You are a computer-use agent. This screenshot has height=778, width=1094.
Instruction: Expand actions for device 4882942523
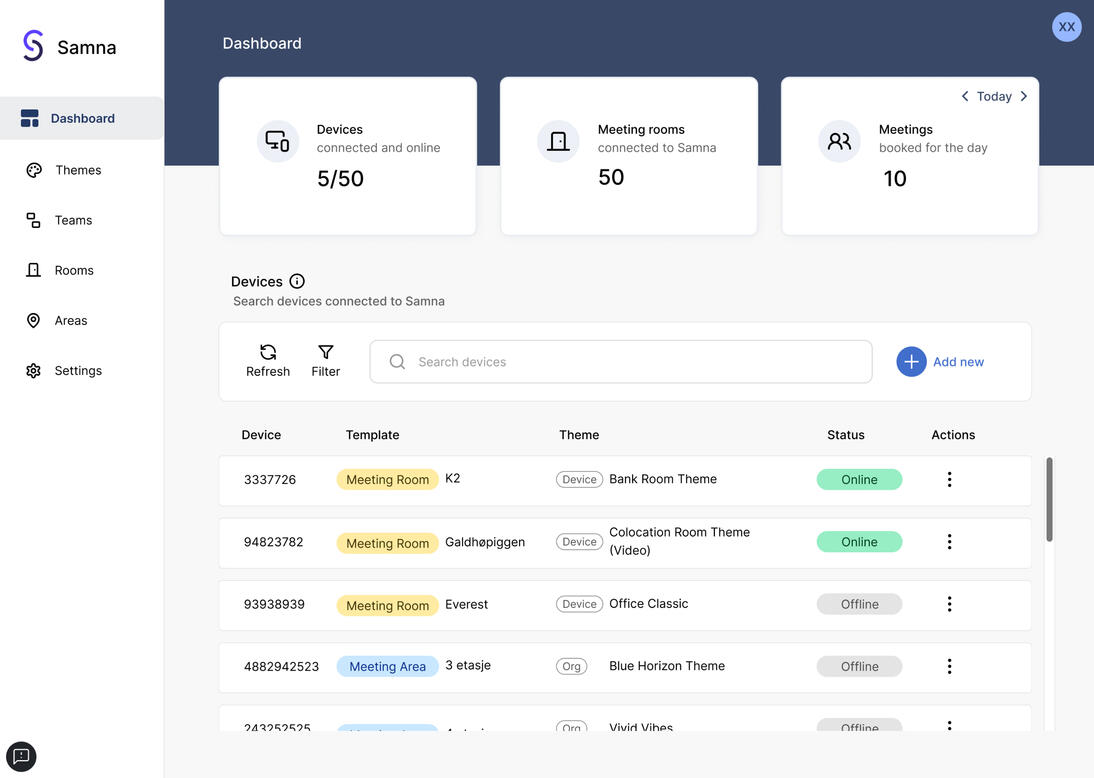(949, 666)
